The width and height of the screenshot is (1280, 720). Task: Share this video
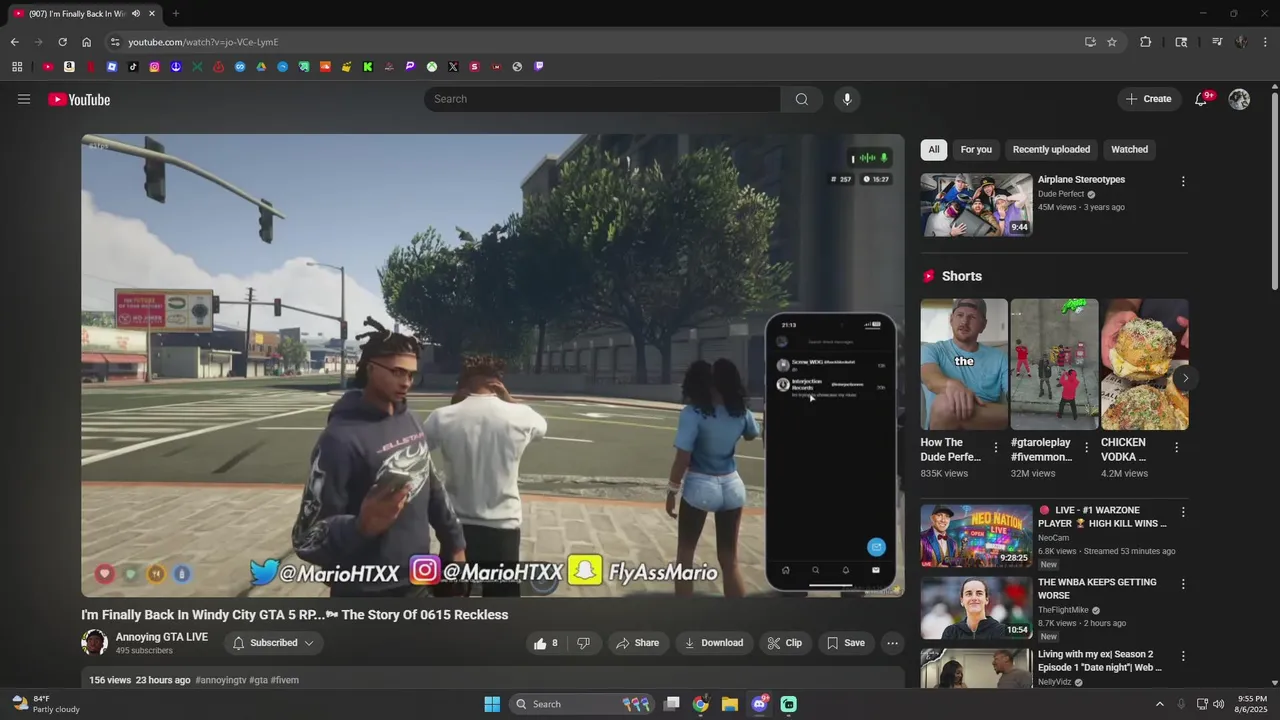(x=637, y=643)
